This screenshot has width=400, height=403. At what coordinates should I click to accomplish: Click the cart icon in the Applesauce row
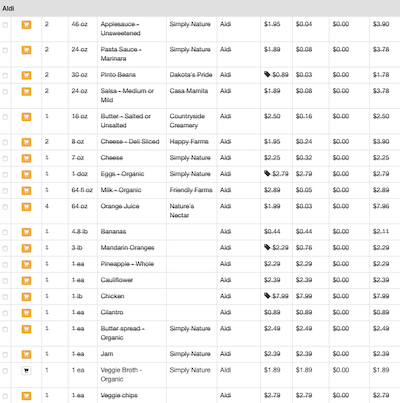pos(26,25)
